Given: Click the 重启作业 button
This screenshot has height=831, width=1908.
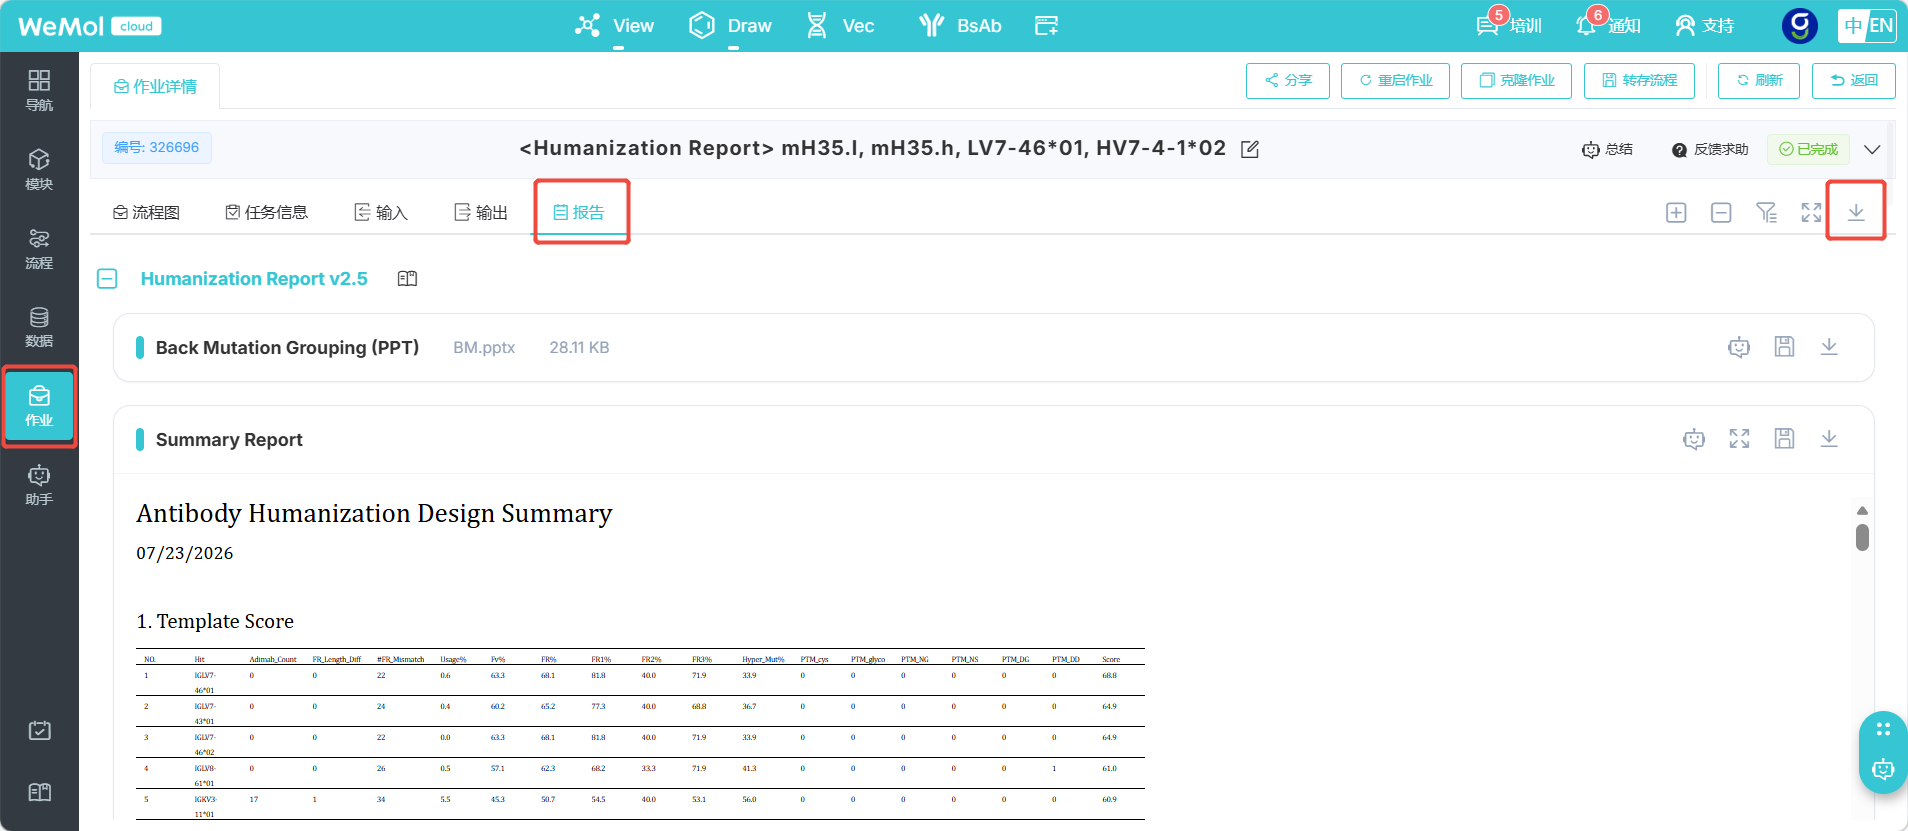Looking at the screenshot, I should (1395, 81).
